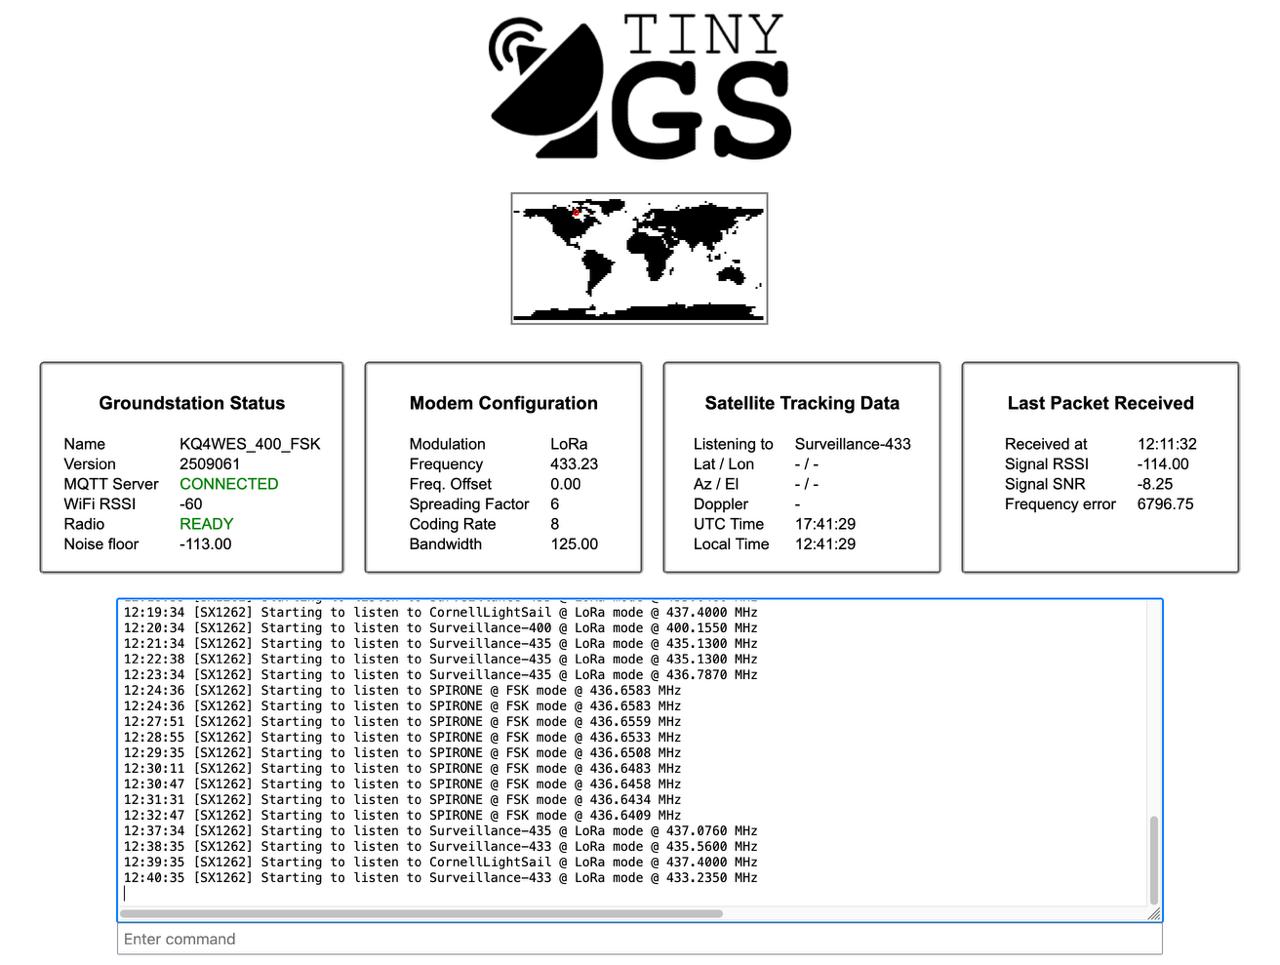Viewport: 1280px width, 965px height.
Task: Click the 12:37:34 Surveillance-435 log line
Action: (440, 831)
